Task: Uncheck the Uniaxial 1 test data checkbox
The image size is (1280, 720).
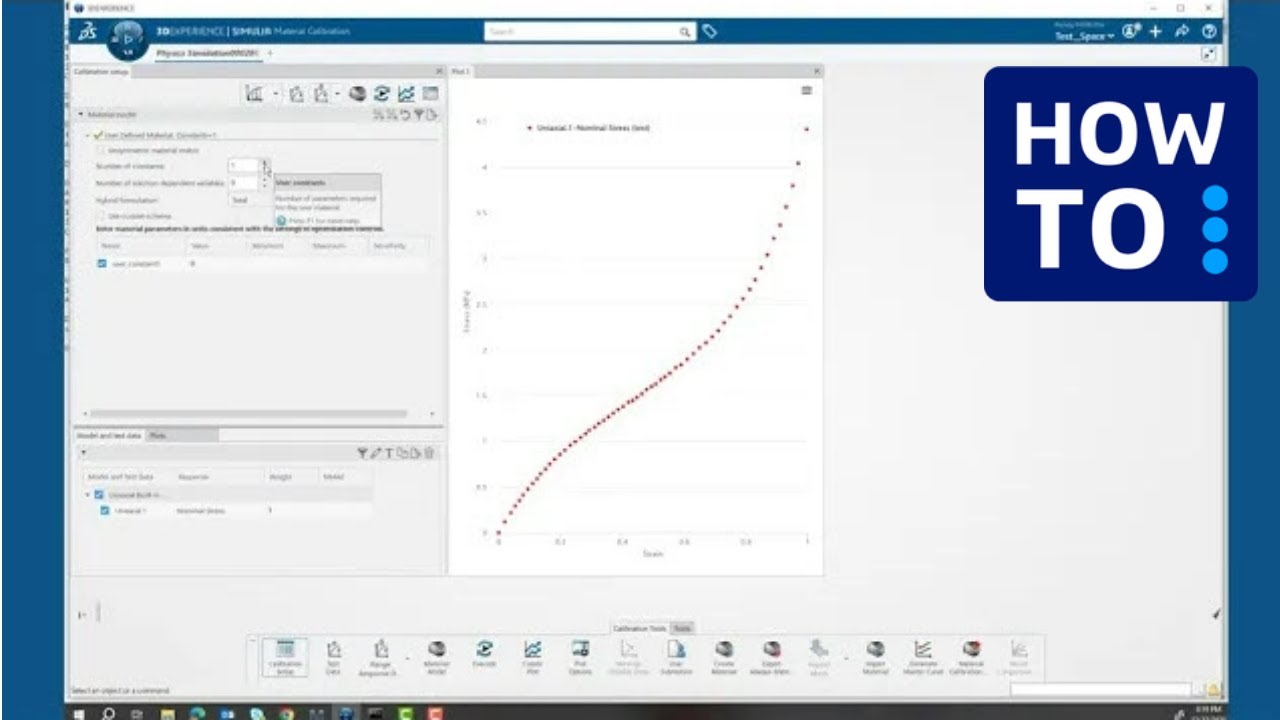Action: tap(104, 510)
